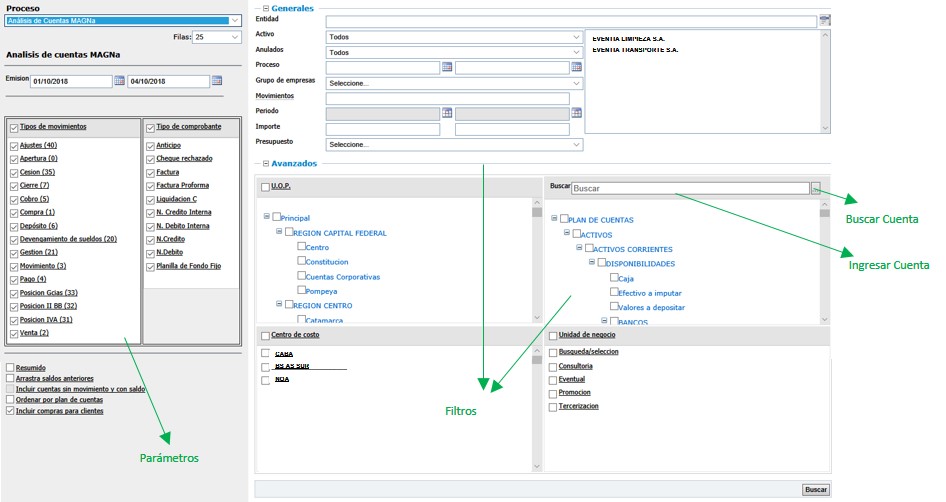Enable the Resumido checkbox
Screen dimensions: 946x502
[x=10, y=368]
